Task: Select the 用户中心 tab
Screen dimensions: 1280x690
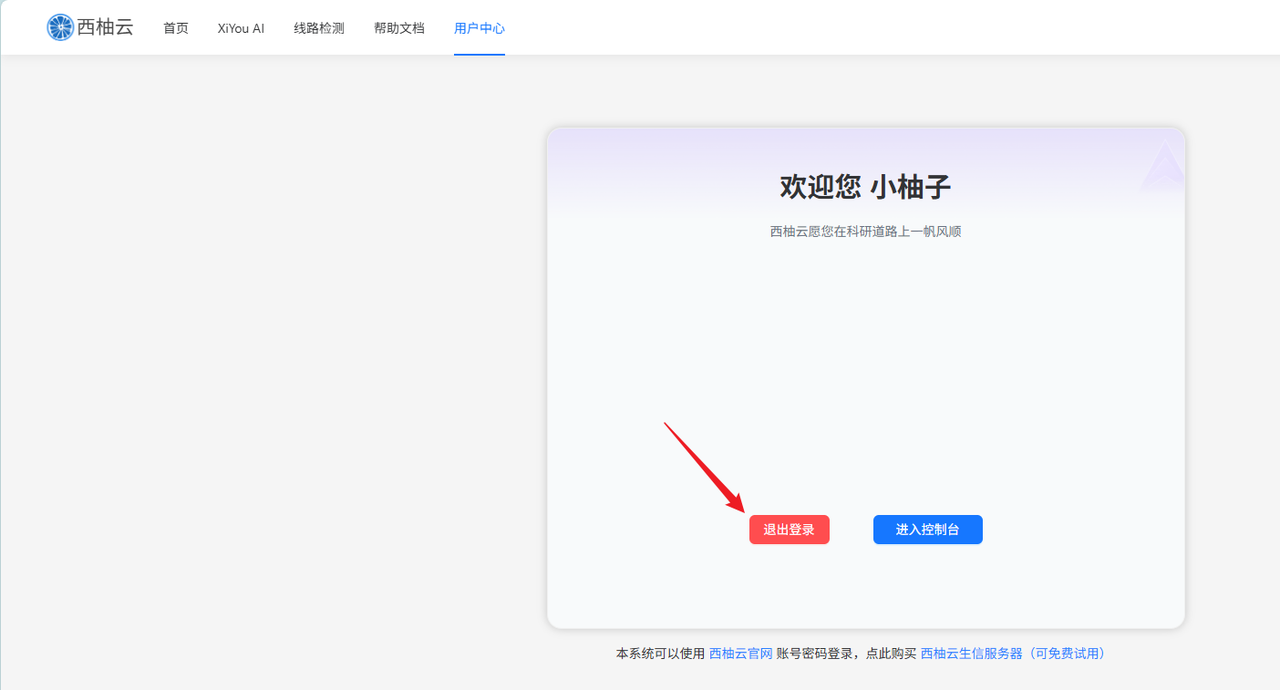Action: 479,28
